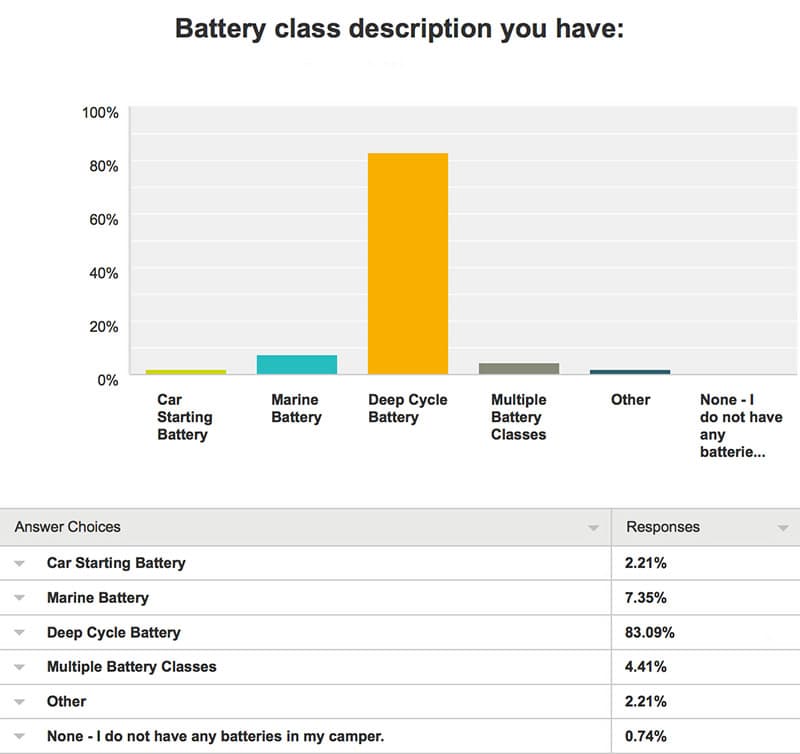The height and width of the screenshot is (754, 800).
Task: Expand the Marine Battery row arrow
Action: pos(19,598)
